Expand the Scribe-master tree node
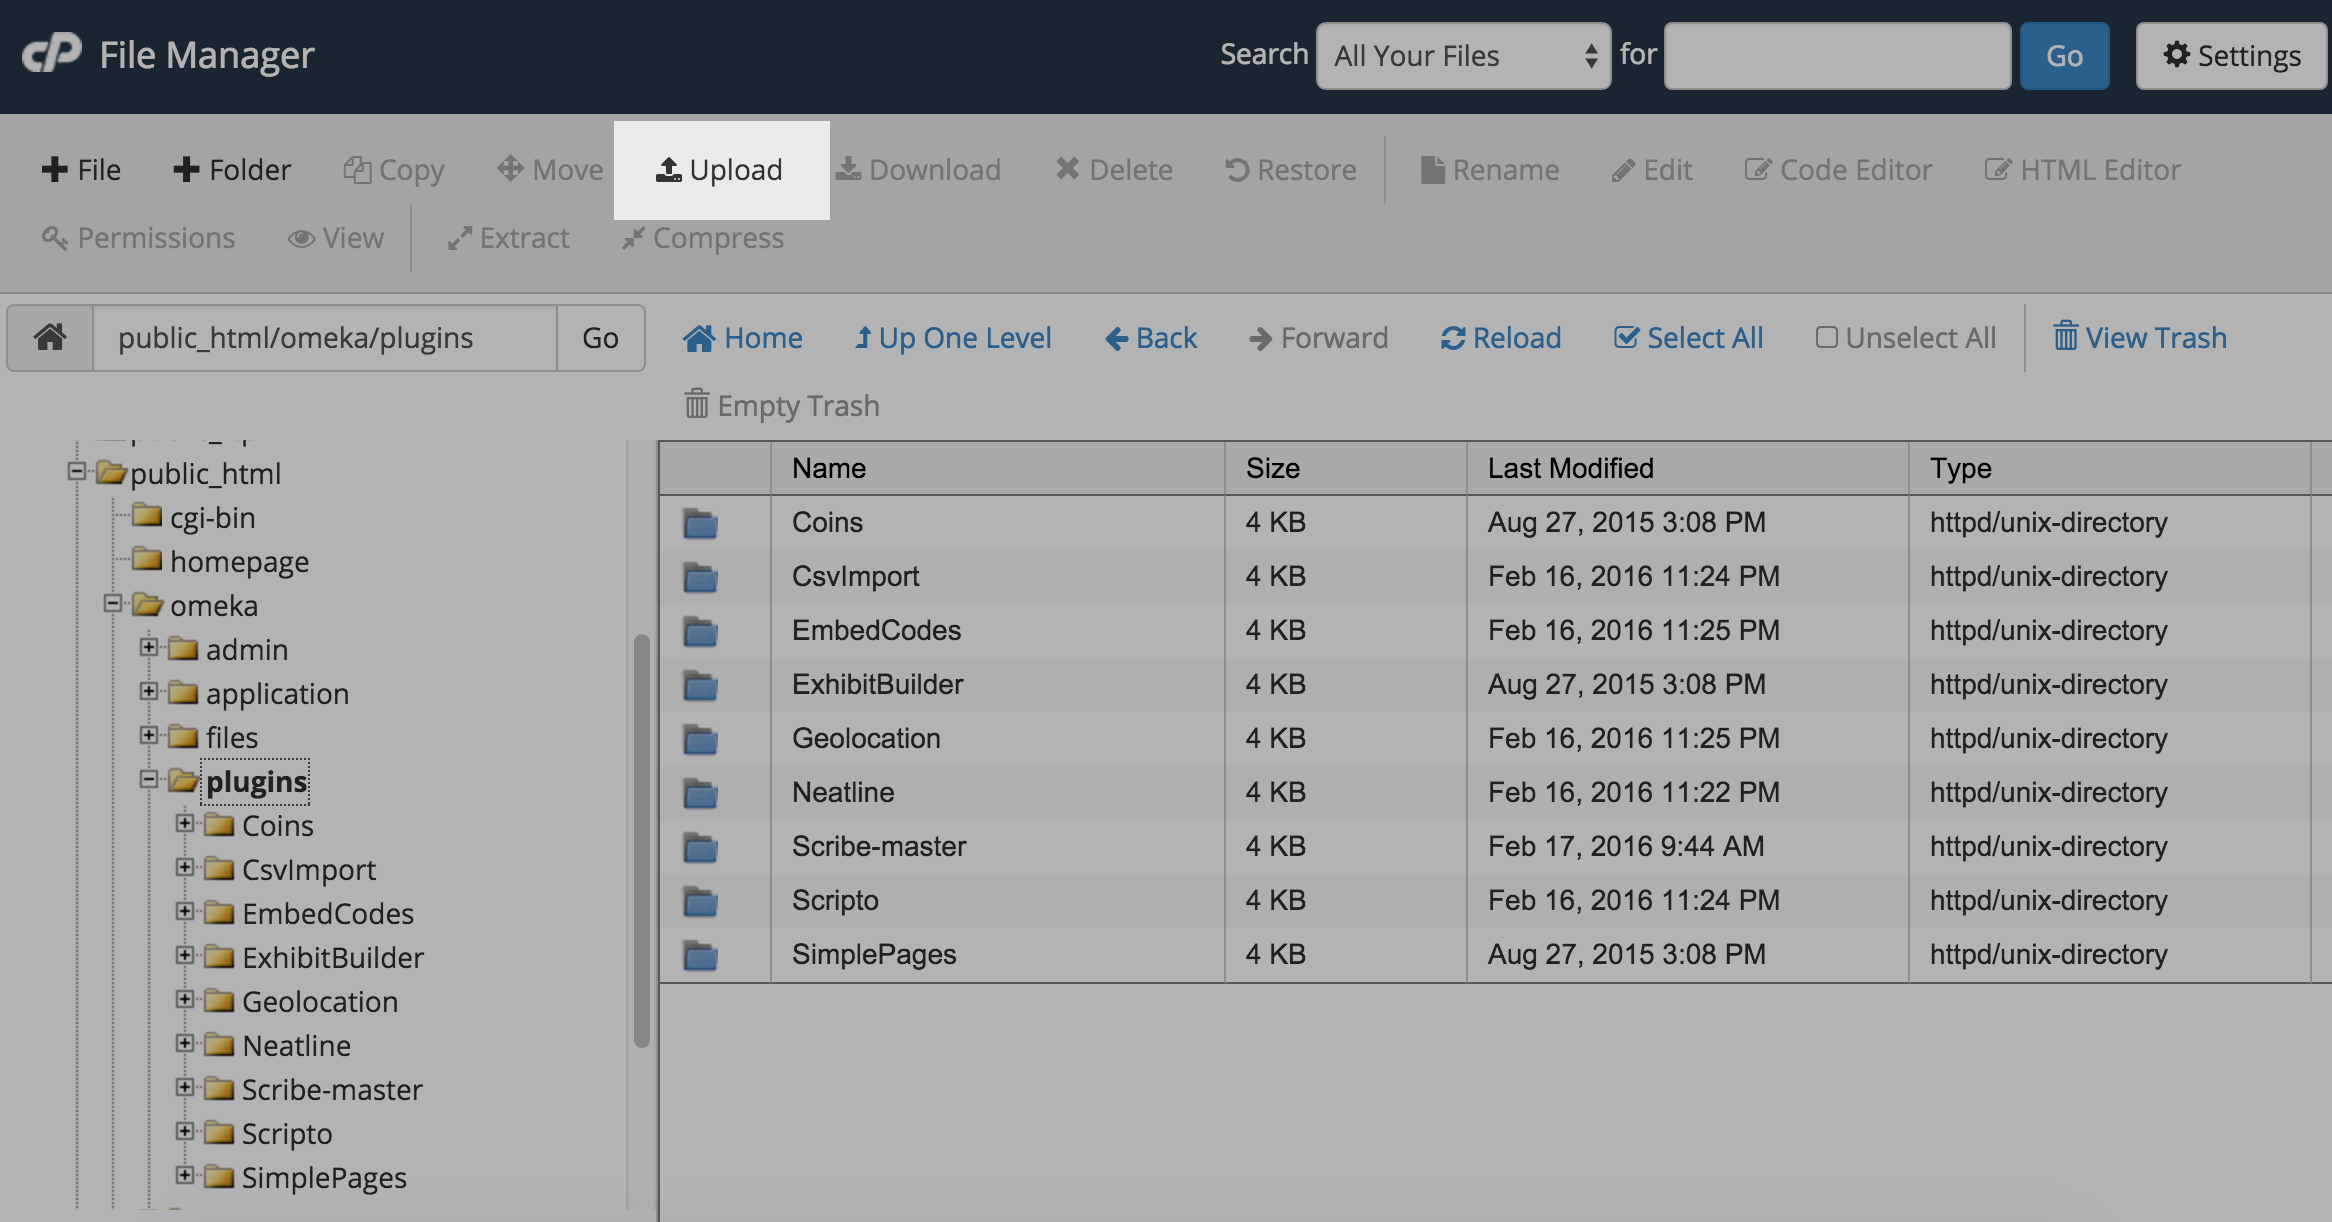2332x1222 pixels. pyautogui.click(x=185, y=1087)
